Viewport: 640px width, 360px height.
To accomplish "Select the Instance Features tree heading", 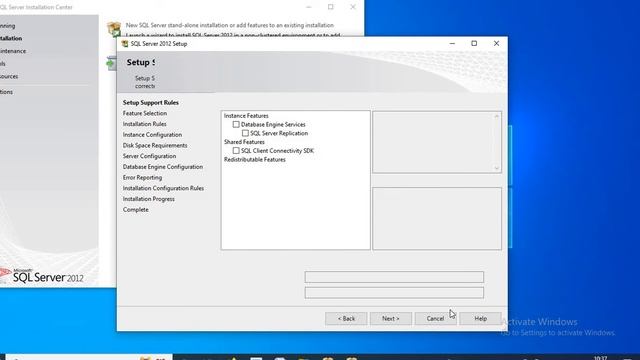I will point(246,116).
